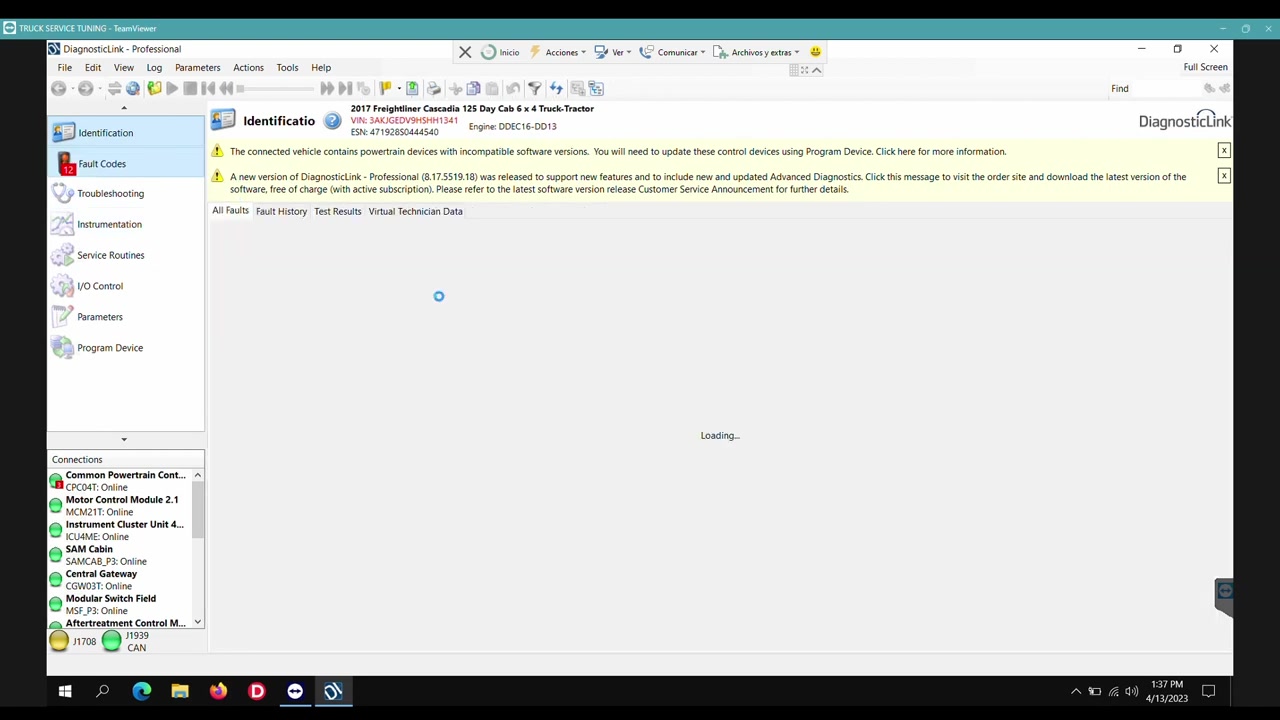Click the forward navigation arrow in the toolbar
Image resolution: width=1280 pixels, height=720 pixels.
pyautogui.click(x=86, y=89)
